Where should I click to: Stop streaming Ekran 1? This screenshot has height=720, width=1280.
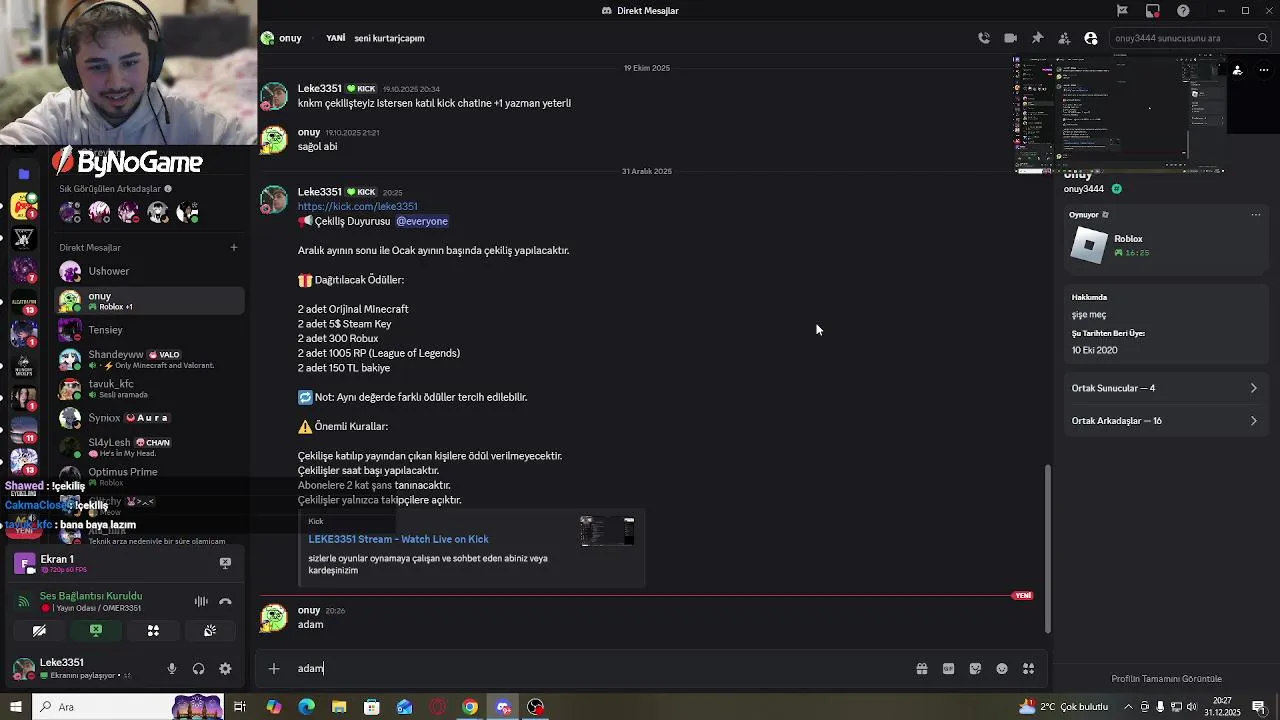tap(225, 563)
